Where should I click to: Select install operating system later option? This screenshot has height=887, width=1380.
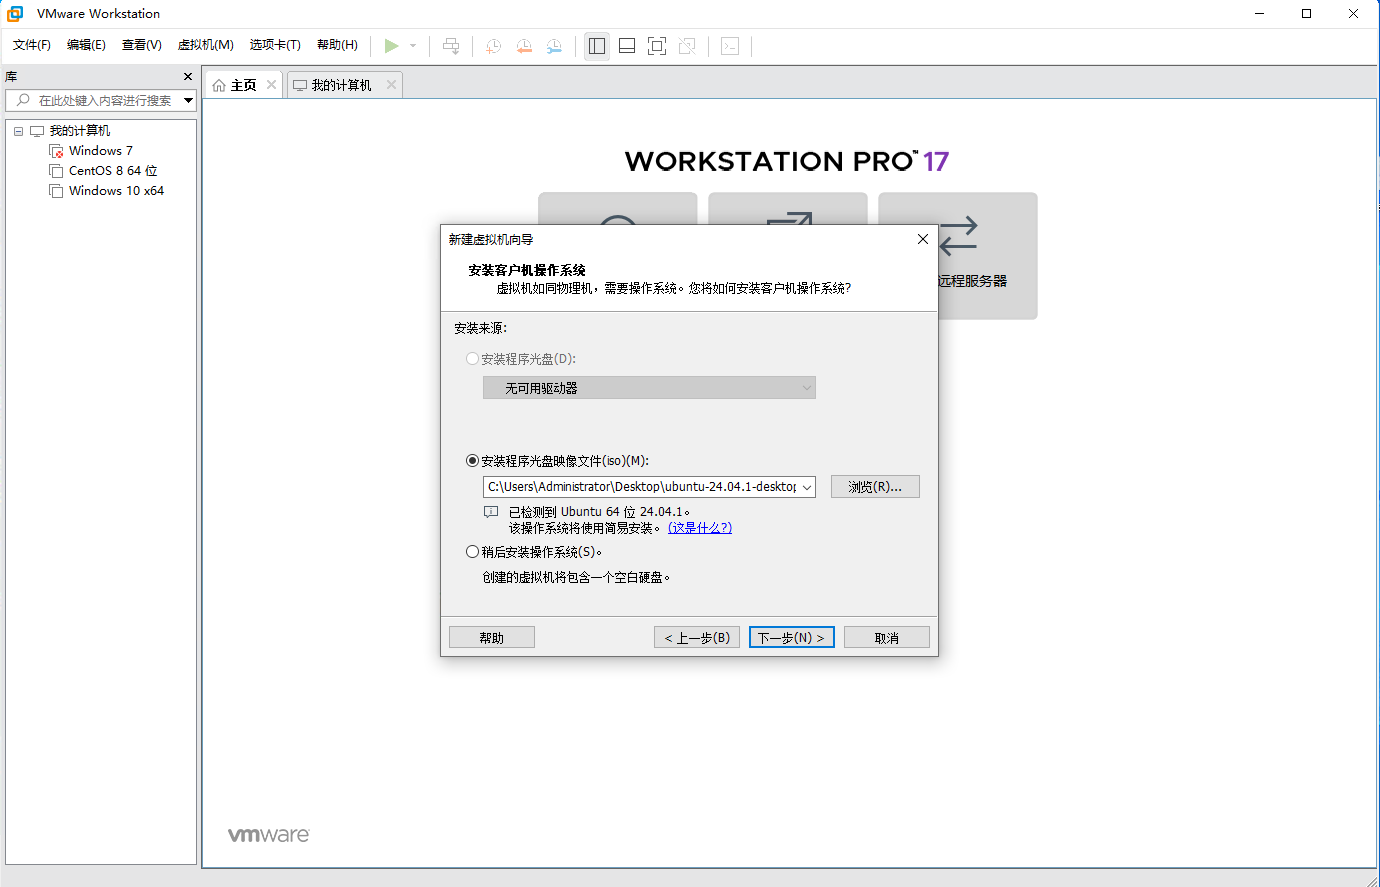pyautogui.click(x=472, y=552)
